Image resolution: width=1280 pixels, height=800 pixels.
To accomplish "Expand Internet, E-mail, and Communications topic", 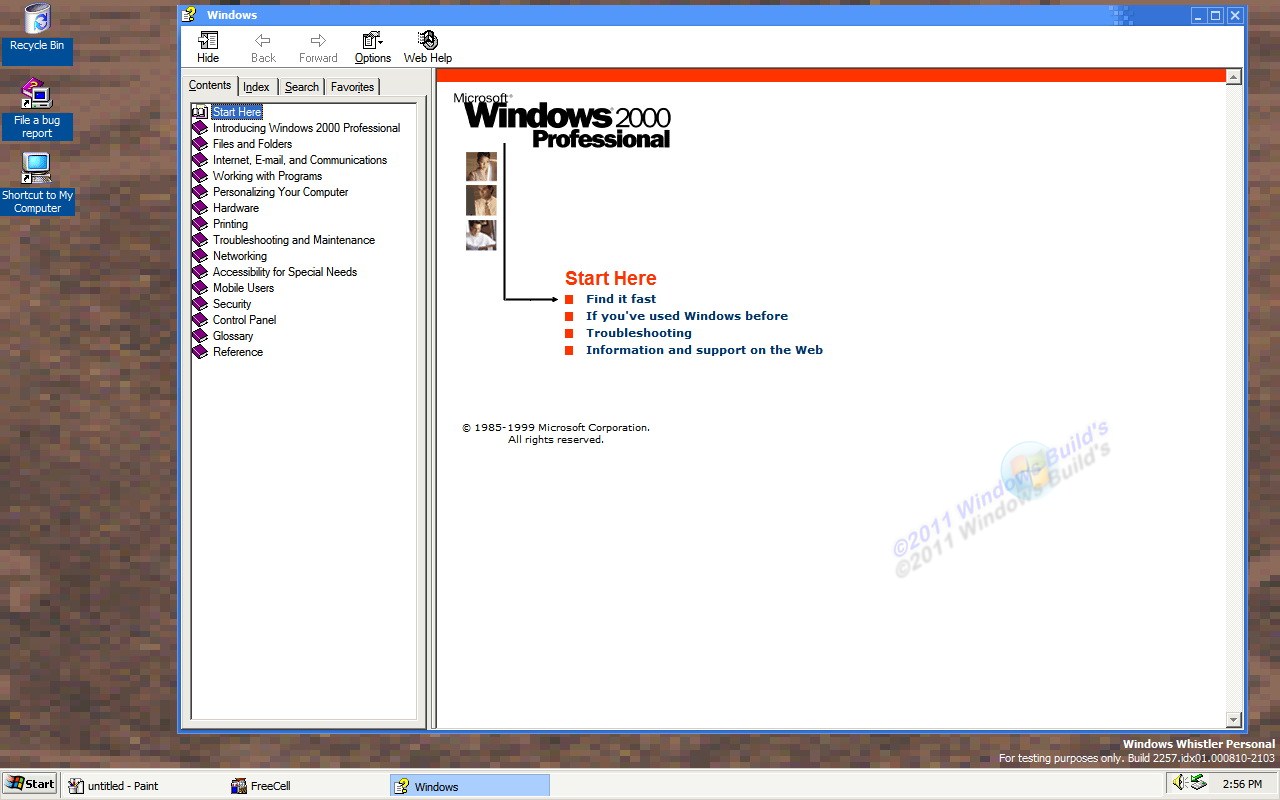I will pos(300,160).
